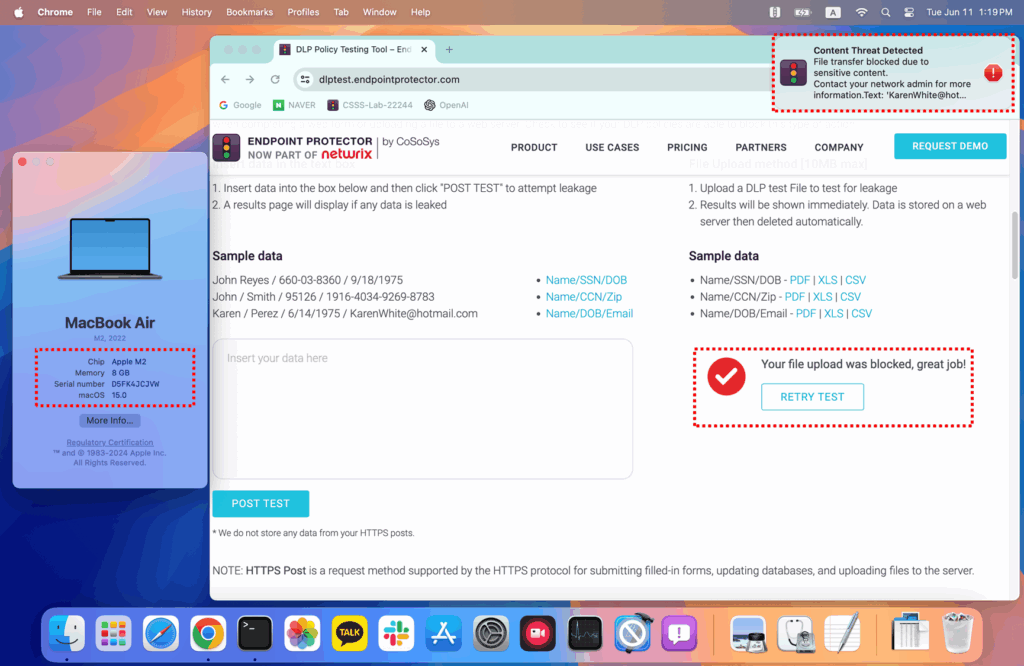Close the DLP Policy Testing Tool tab
Image resolution: width=1024 pixels, height=666 pixels.
pos(424,50)
